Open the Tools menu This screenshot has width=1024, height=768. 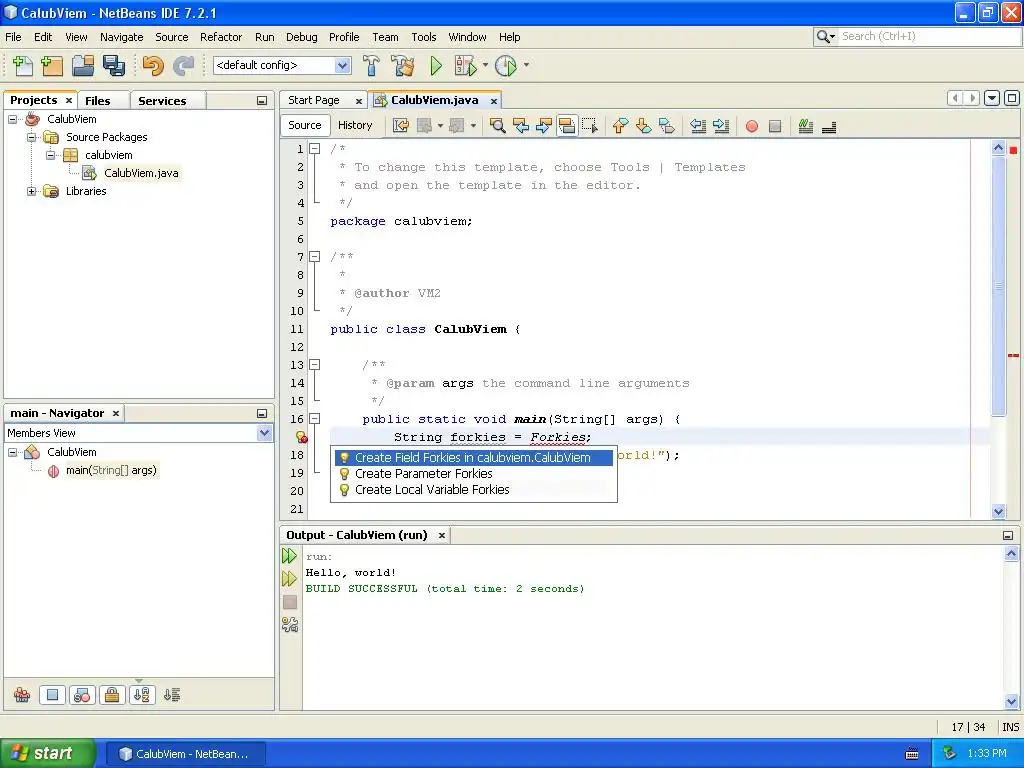coord(423,37)
